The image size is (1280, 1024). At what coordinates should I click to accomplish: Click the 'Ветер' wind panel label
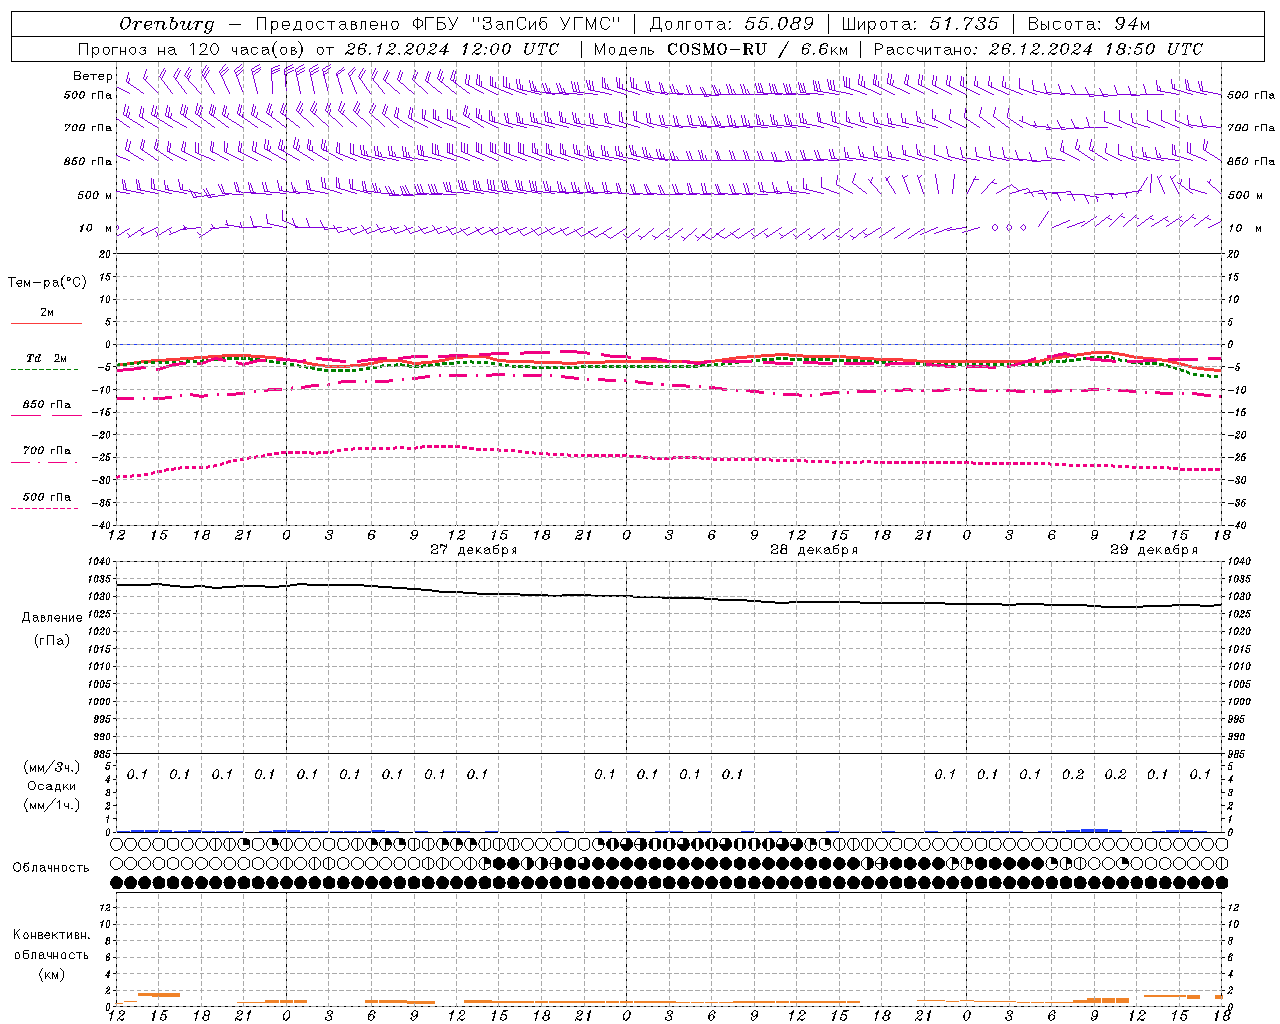[x=92, y=76]
